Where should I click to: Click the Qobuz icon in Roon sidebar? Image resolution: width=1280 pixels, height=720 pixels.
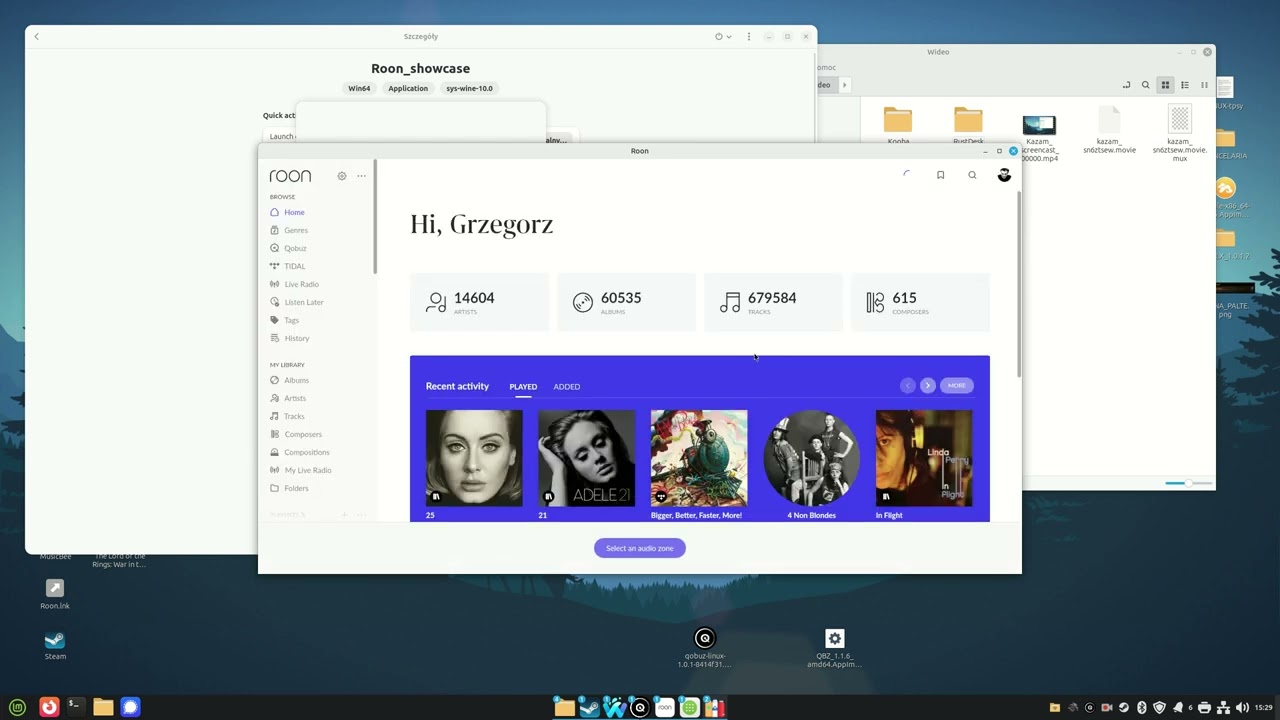(x=275, y=248)
